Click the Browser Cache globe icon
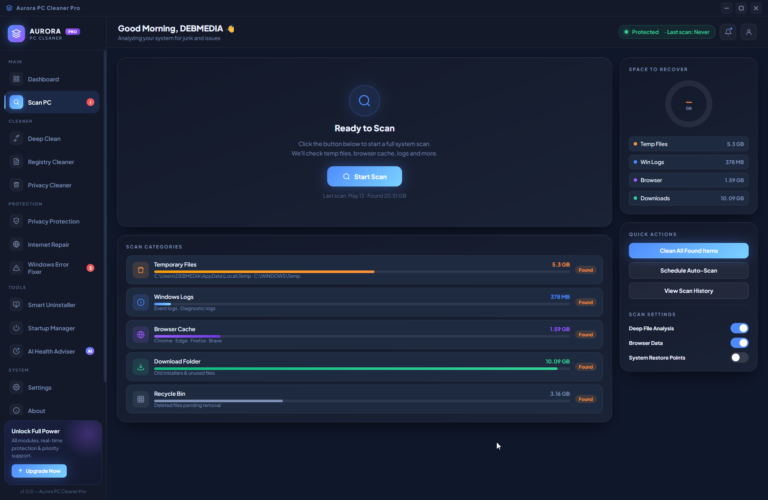Image resolution: width=768 pixels, height=500 pixels. pos(141,334)
